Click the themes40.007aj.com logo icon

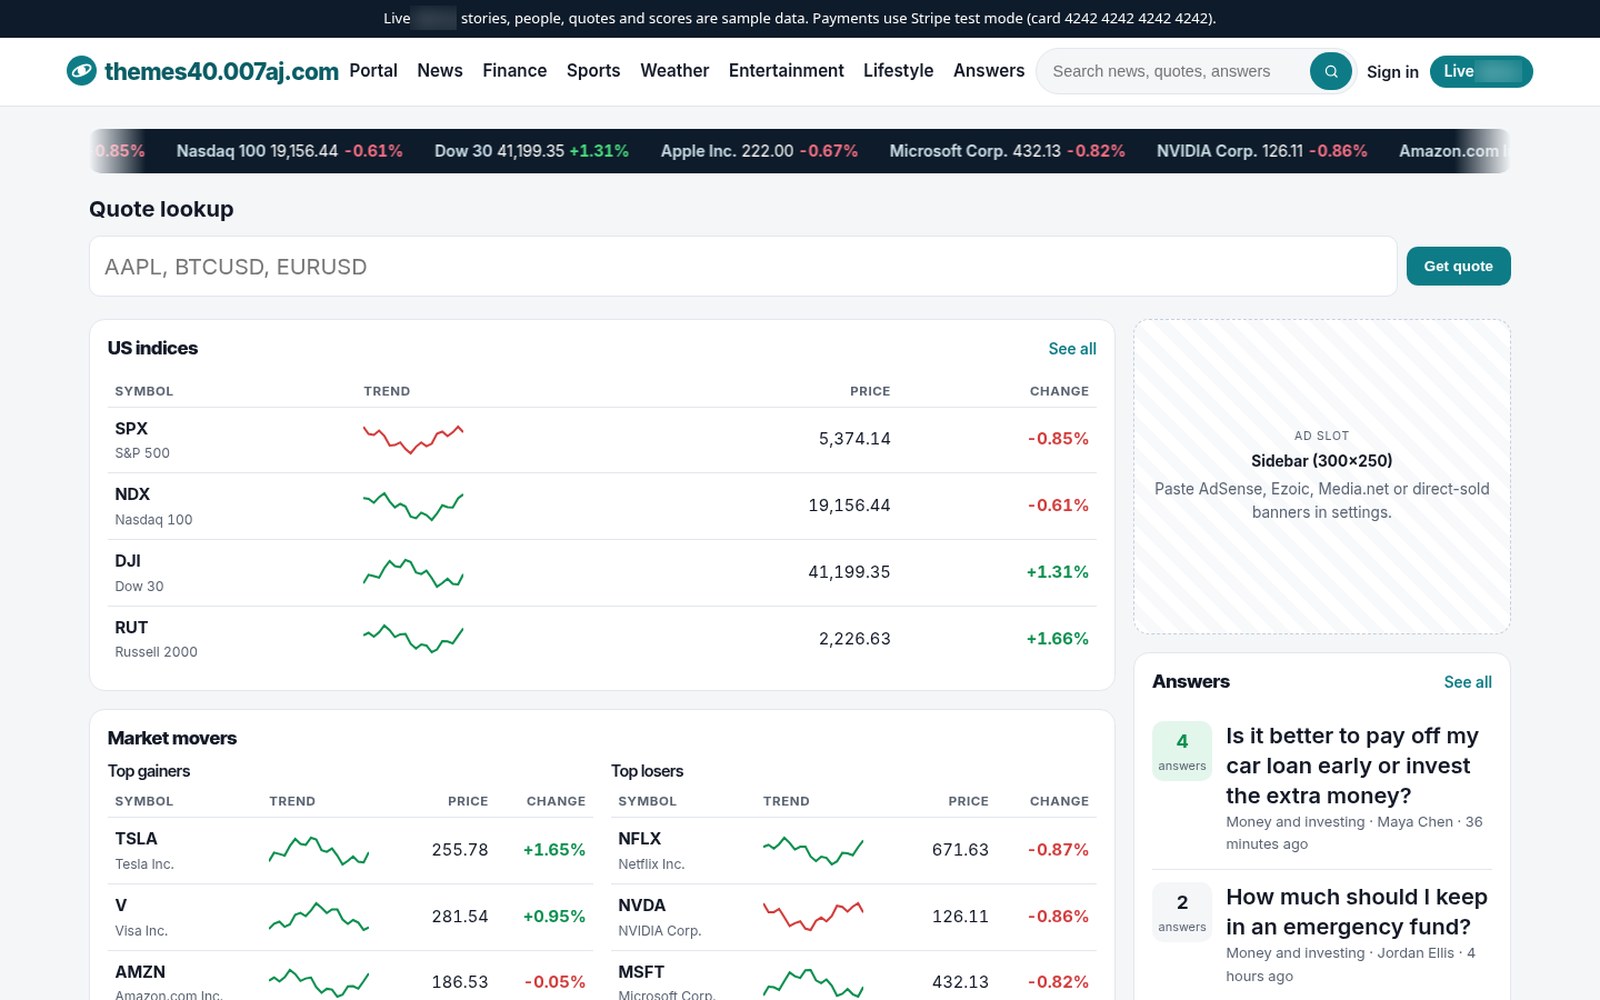click(81, 71)
